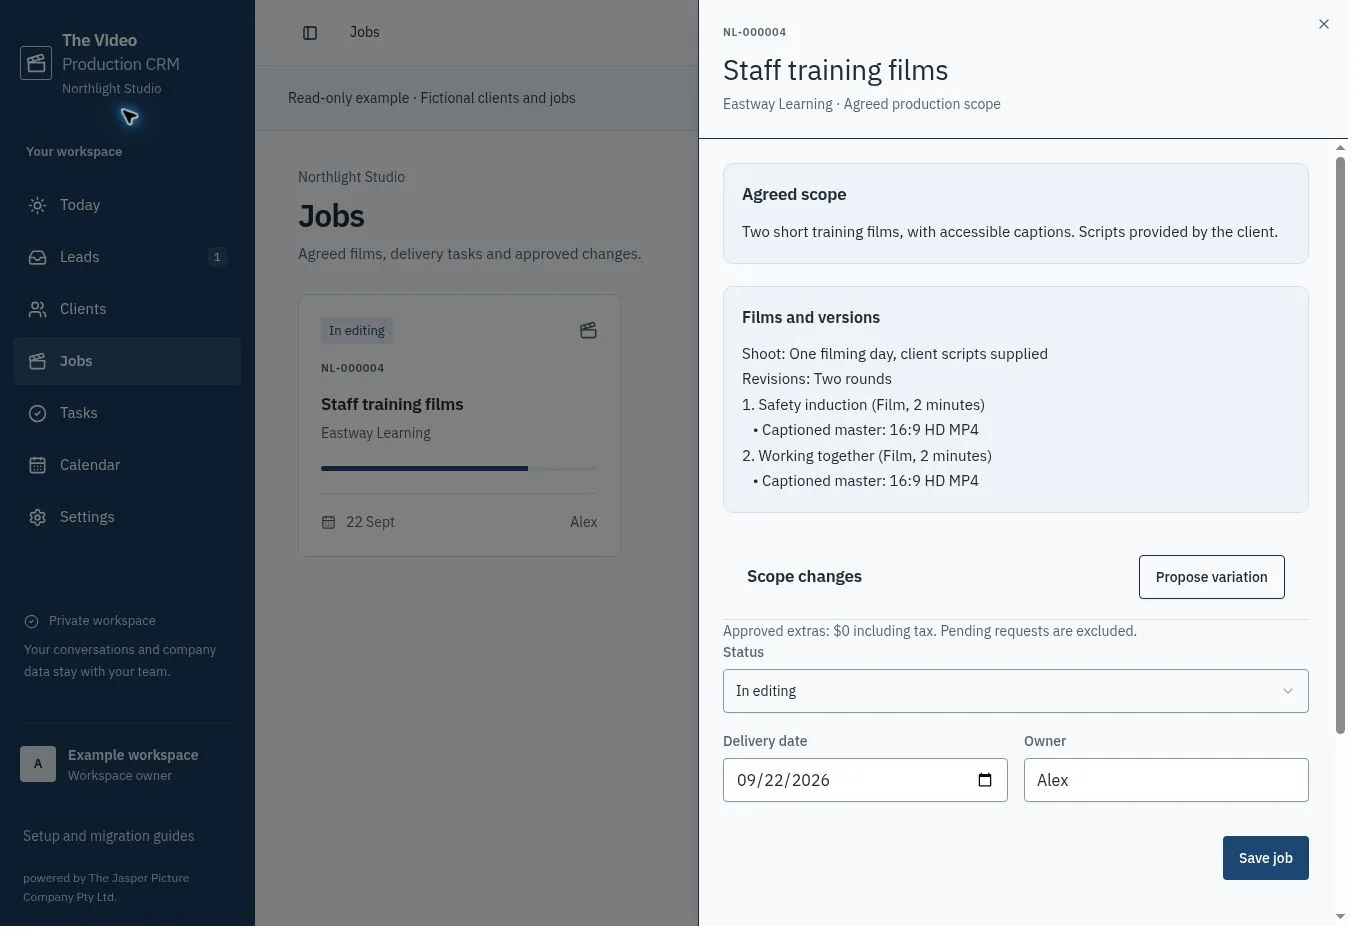The height and width of the screenshot is (936, 1363).
Task: Click the Owner field containing Alex
Action: 1166,780
